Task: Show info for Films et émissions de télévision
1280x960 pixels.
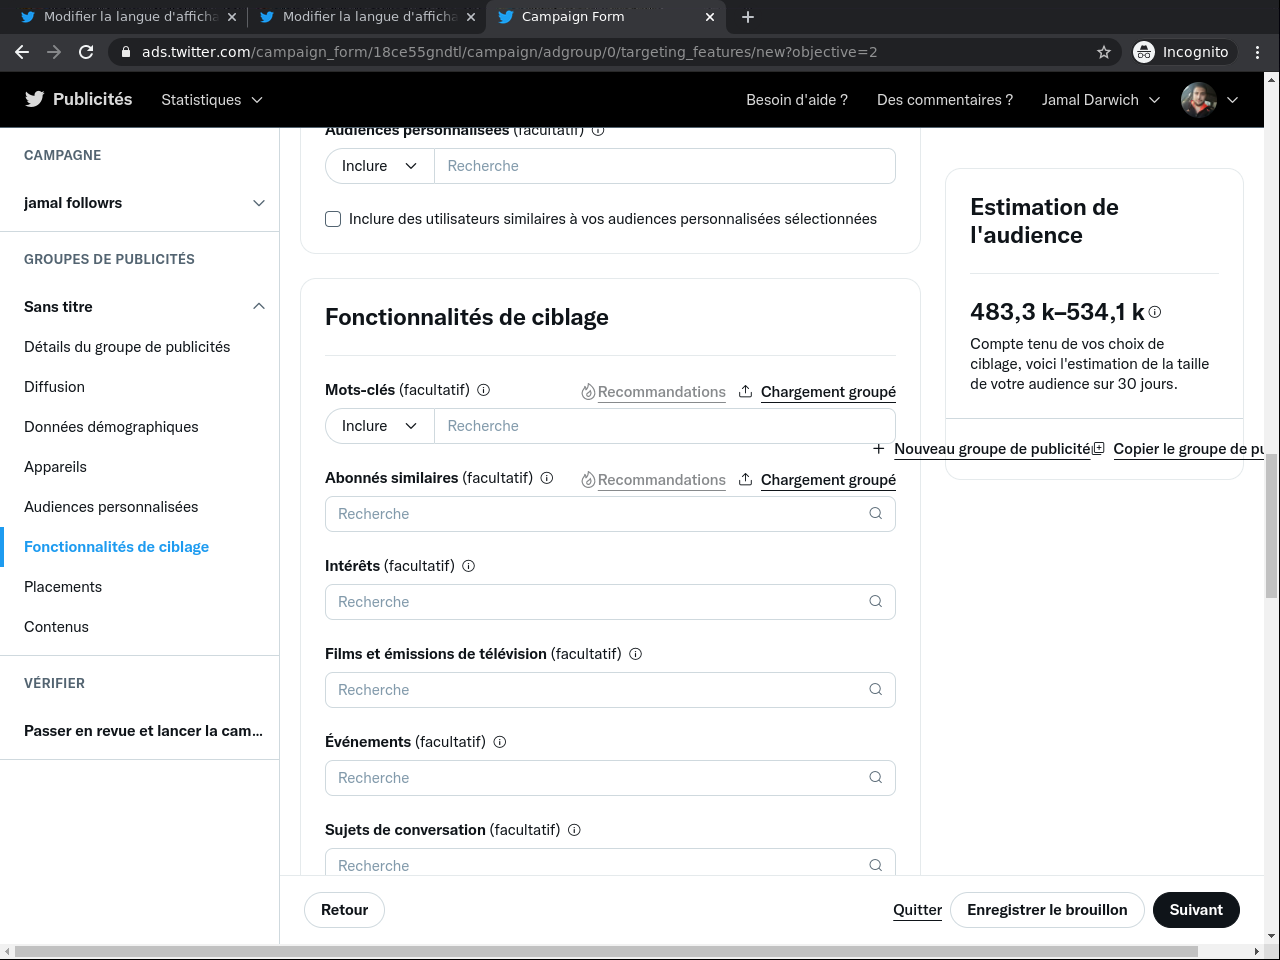Action: coord(635,654)
